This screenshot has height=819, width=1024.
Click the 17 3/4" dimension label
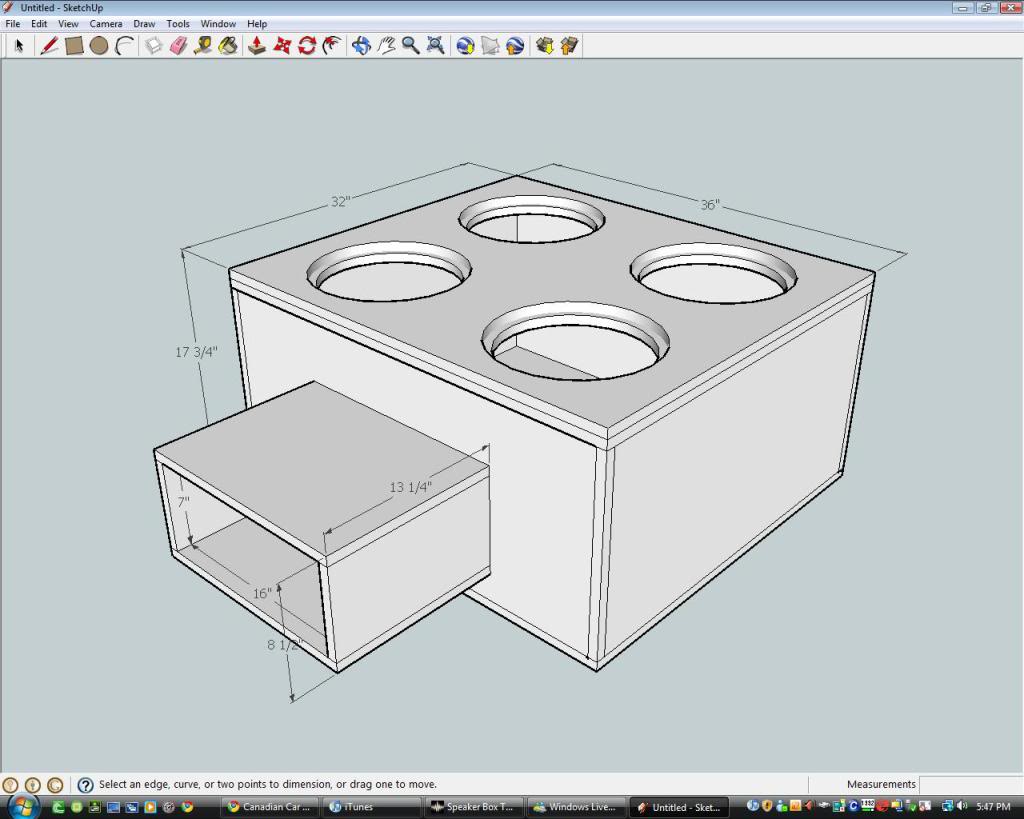click(x=196, y=352)
